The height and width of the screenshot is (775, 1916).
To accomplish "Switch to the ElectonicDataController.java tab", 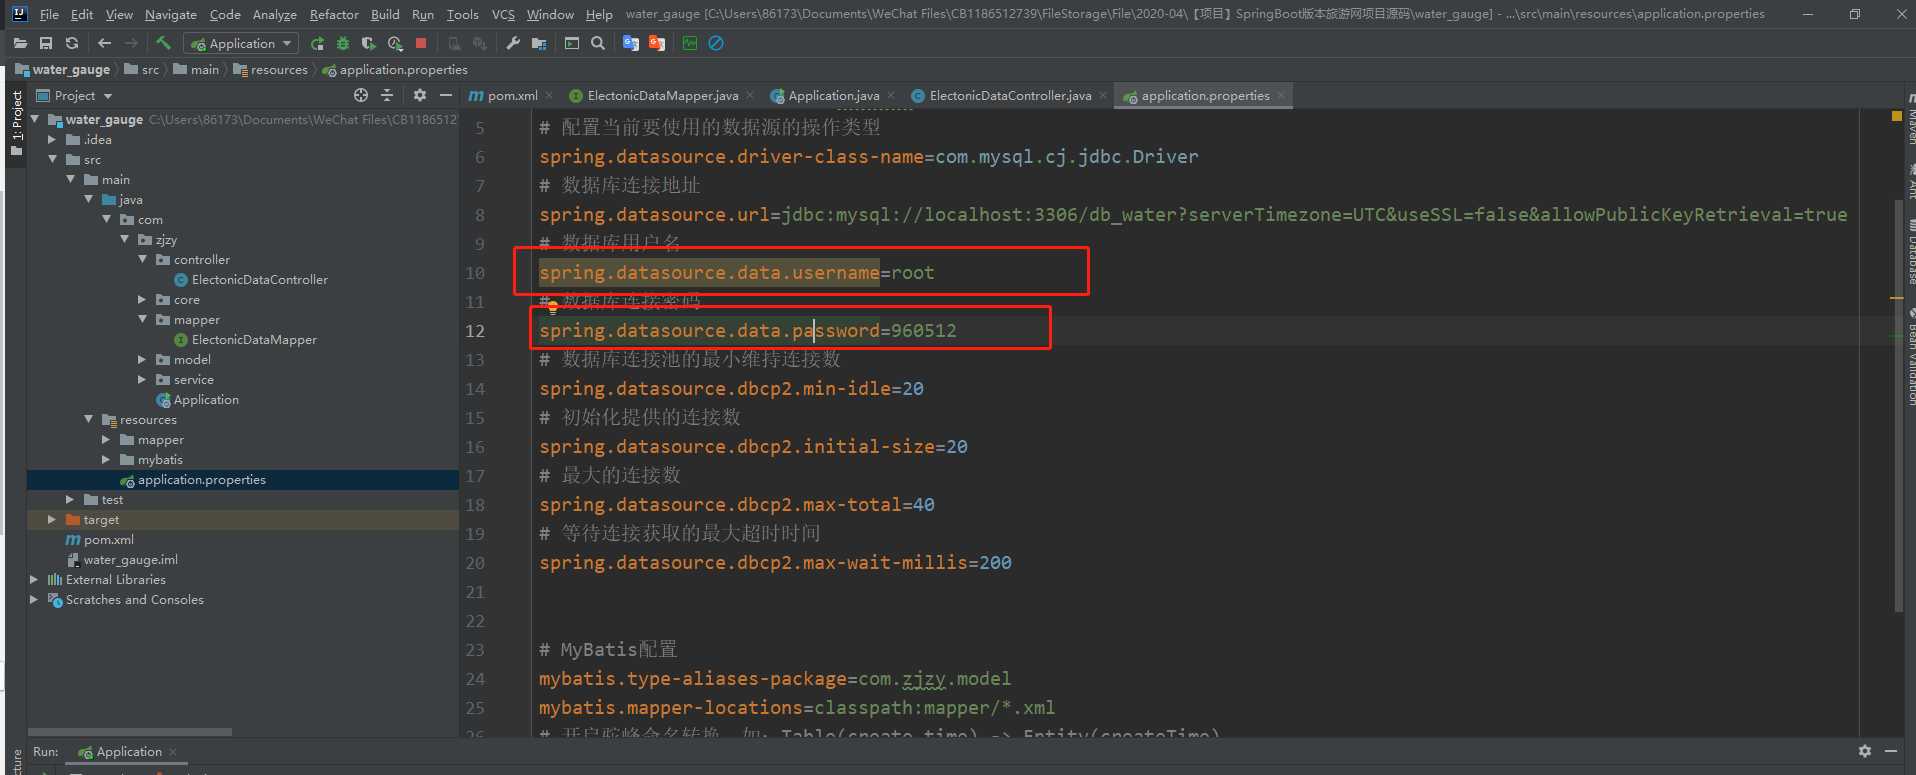I will (1010, 96).
